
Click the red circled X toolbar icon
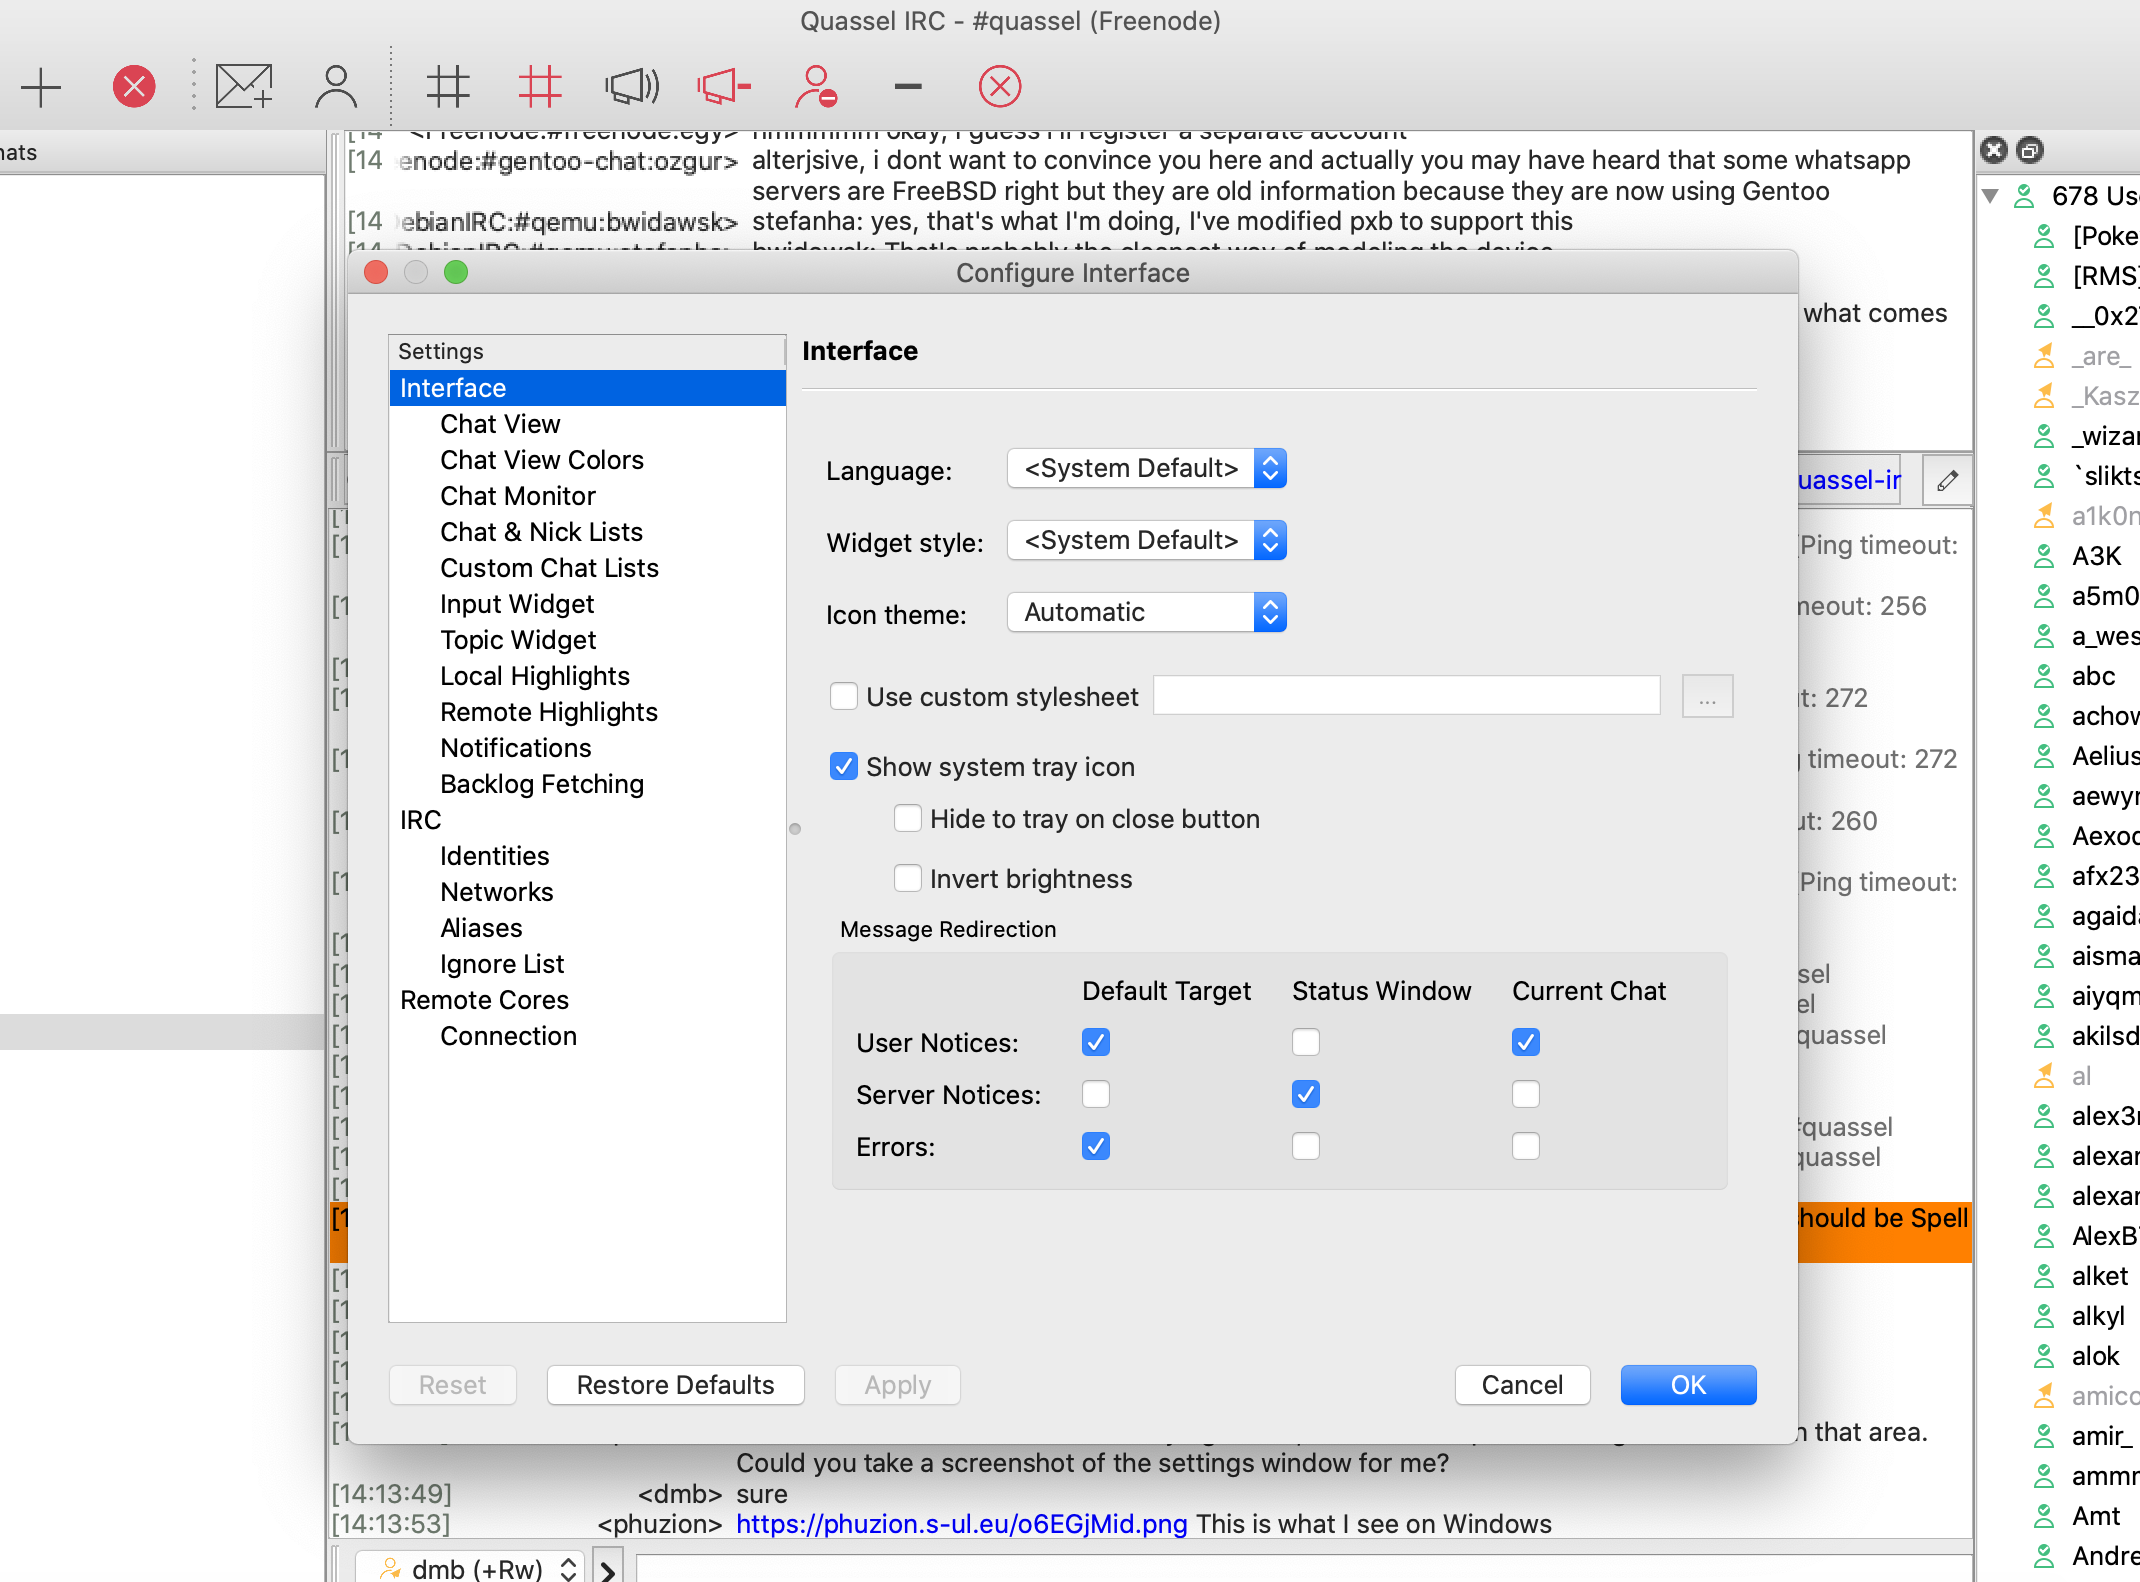click(1000, 87)
